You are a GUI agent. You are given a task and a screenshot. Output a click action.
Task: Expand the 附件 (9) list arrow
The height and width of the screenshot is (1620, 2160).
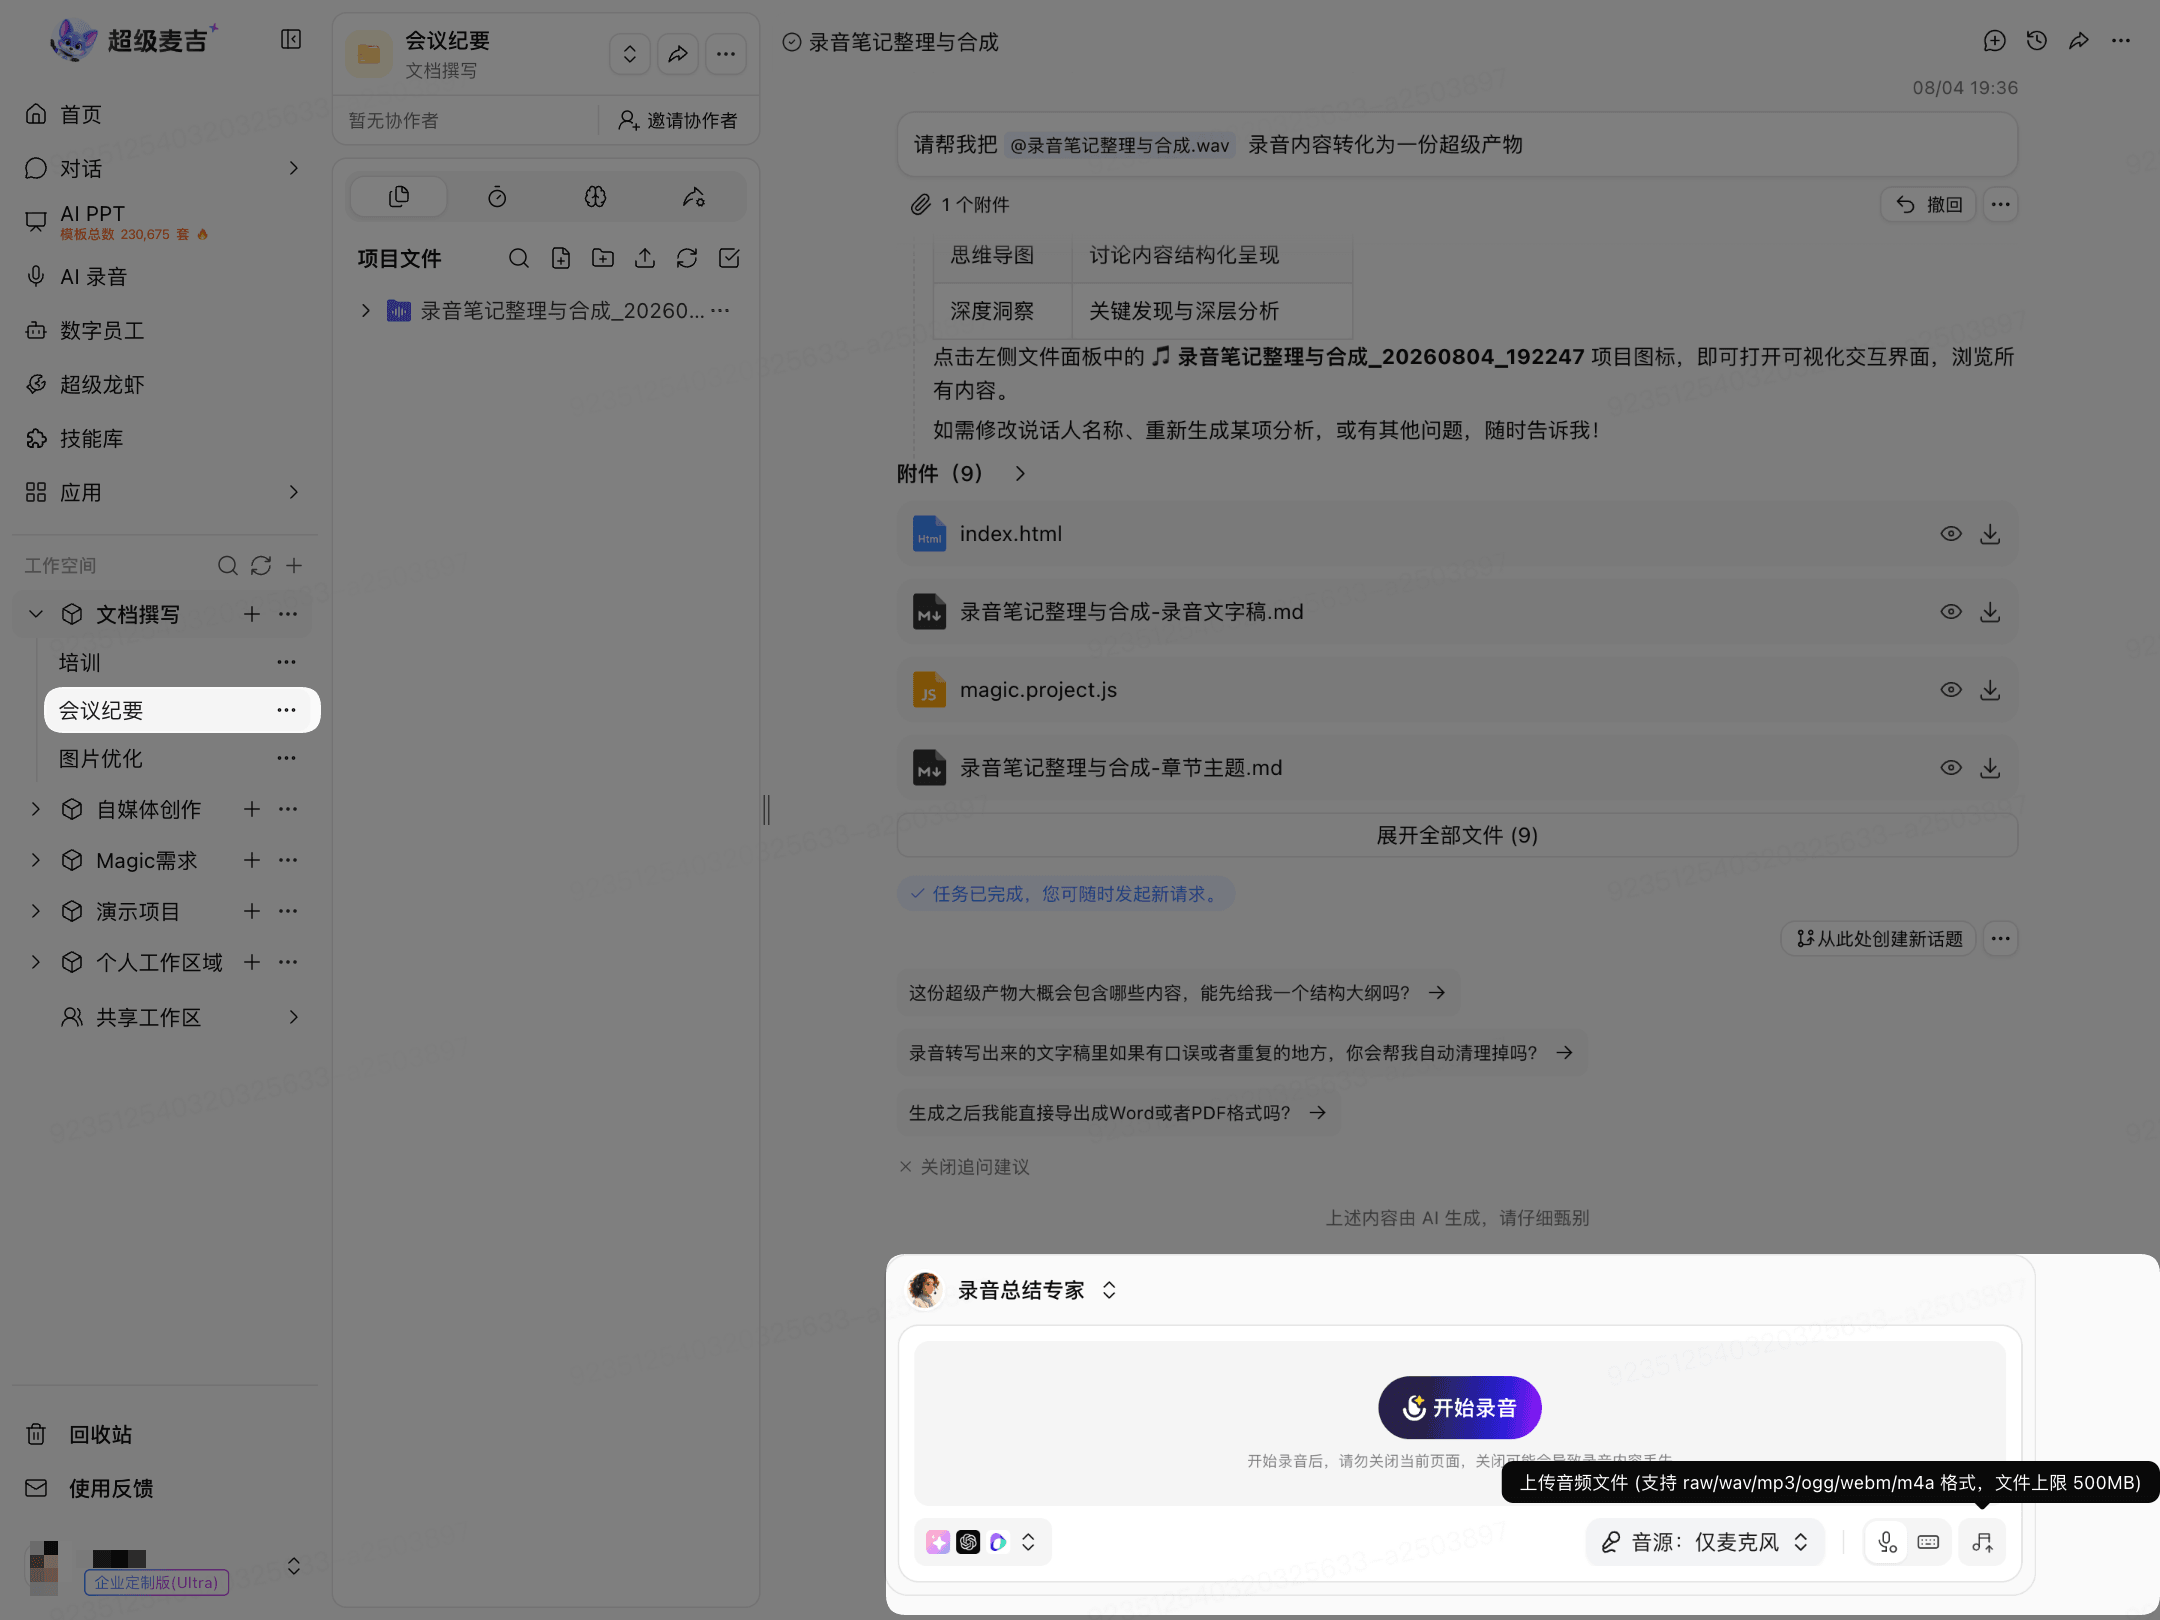point(1020,474)
